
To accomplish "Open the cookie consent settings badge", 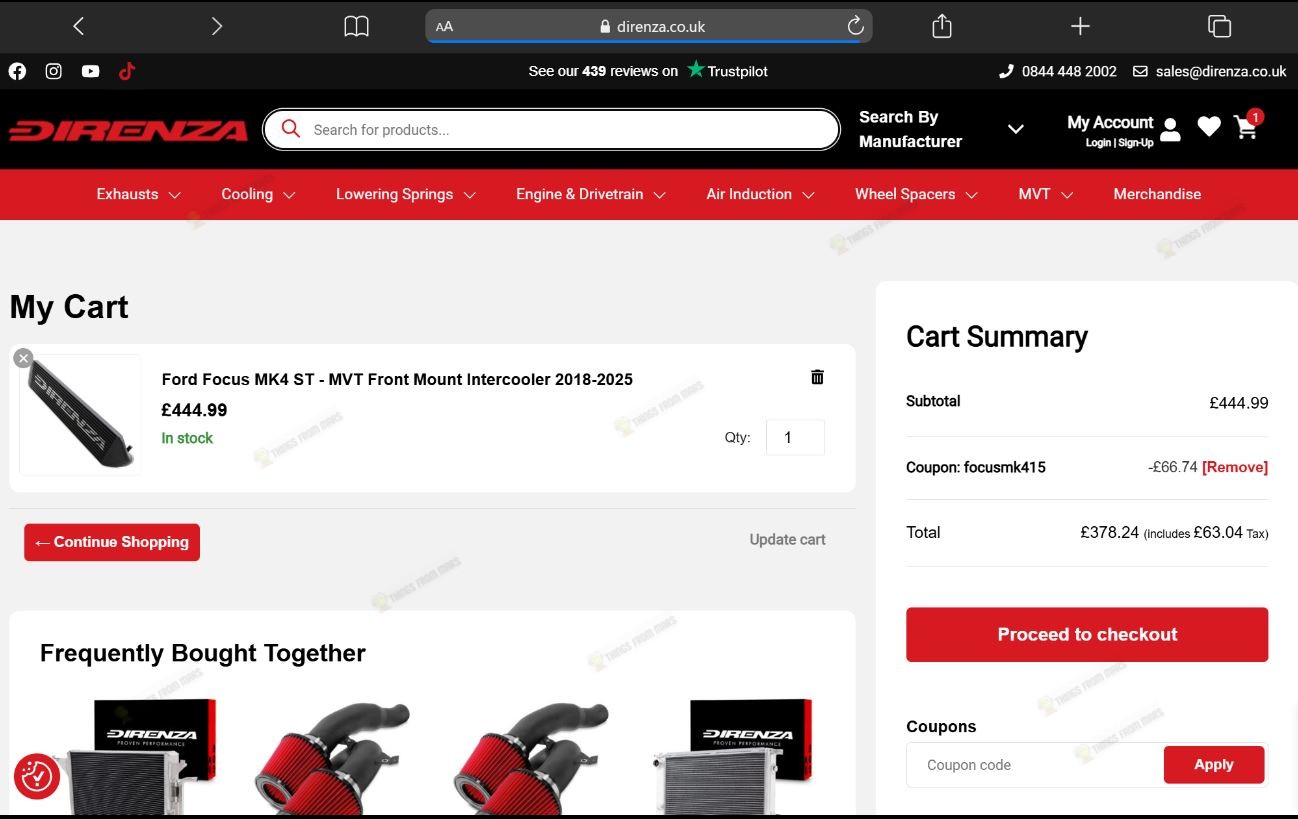I will point(37,776).
